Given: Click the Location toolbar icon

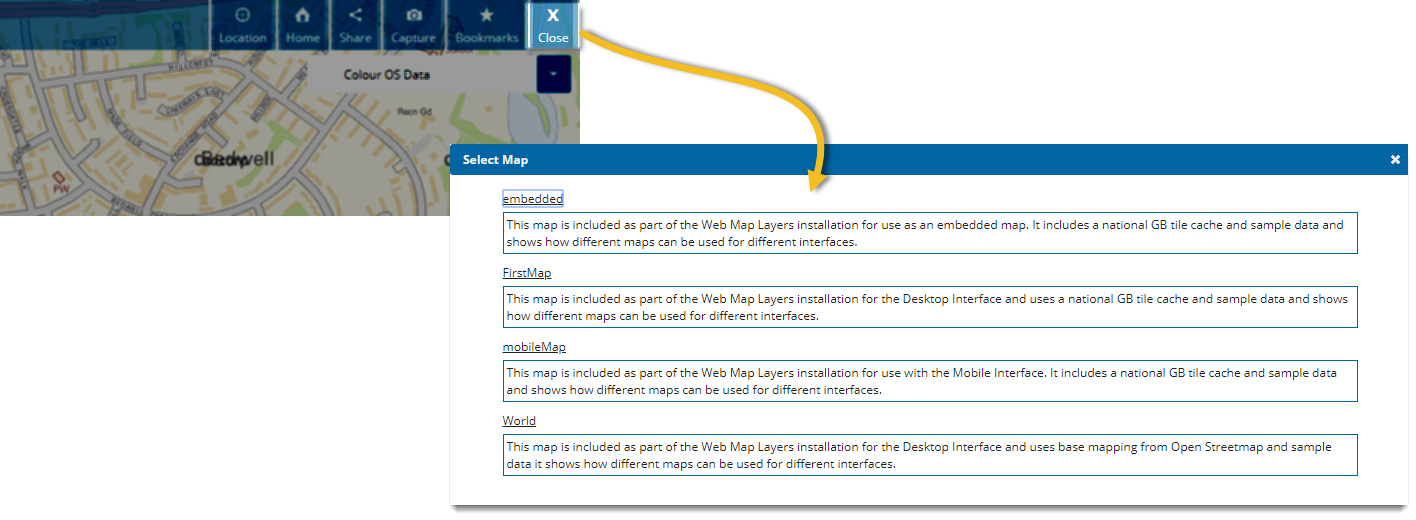Looking at the screenshot, I should pos(243,25).
